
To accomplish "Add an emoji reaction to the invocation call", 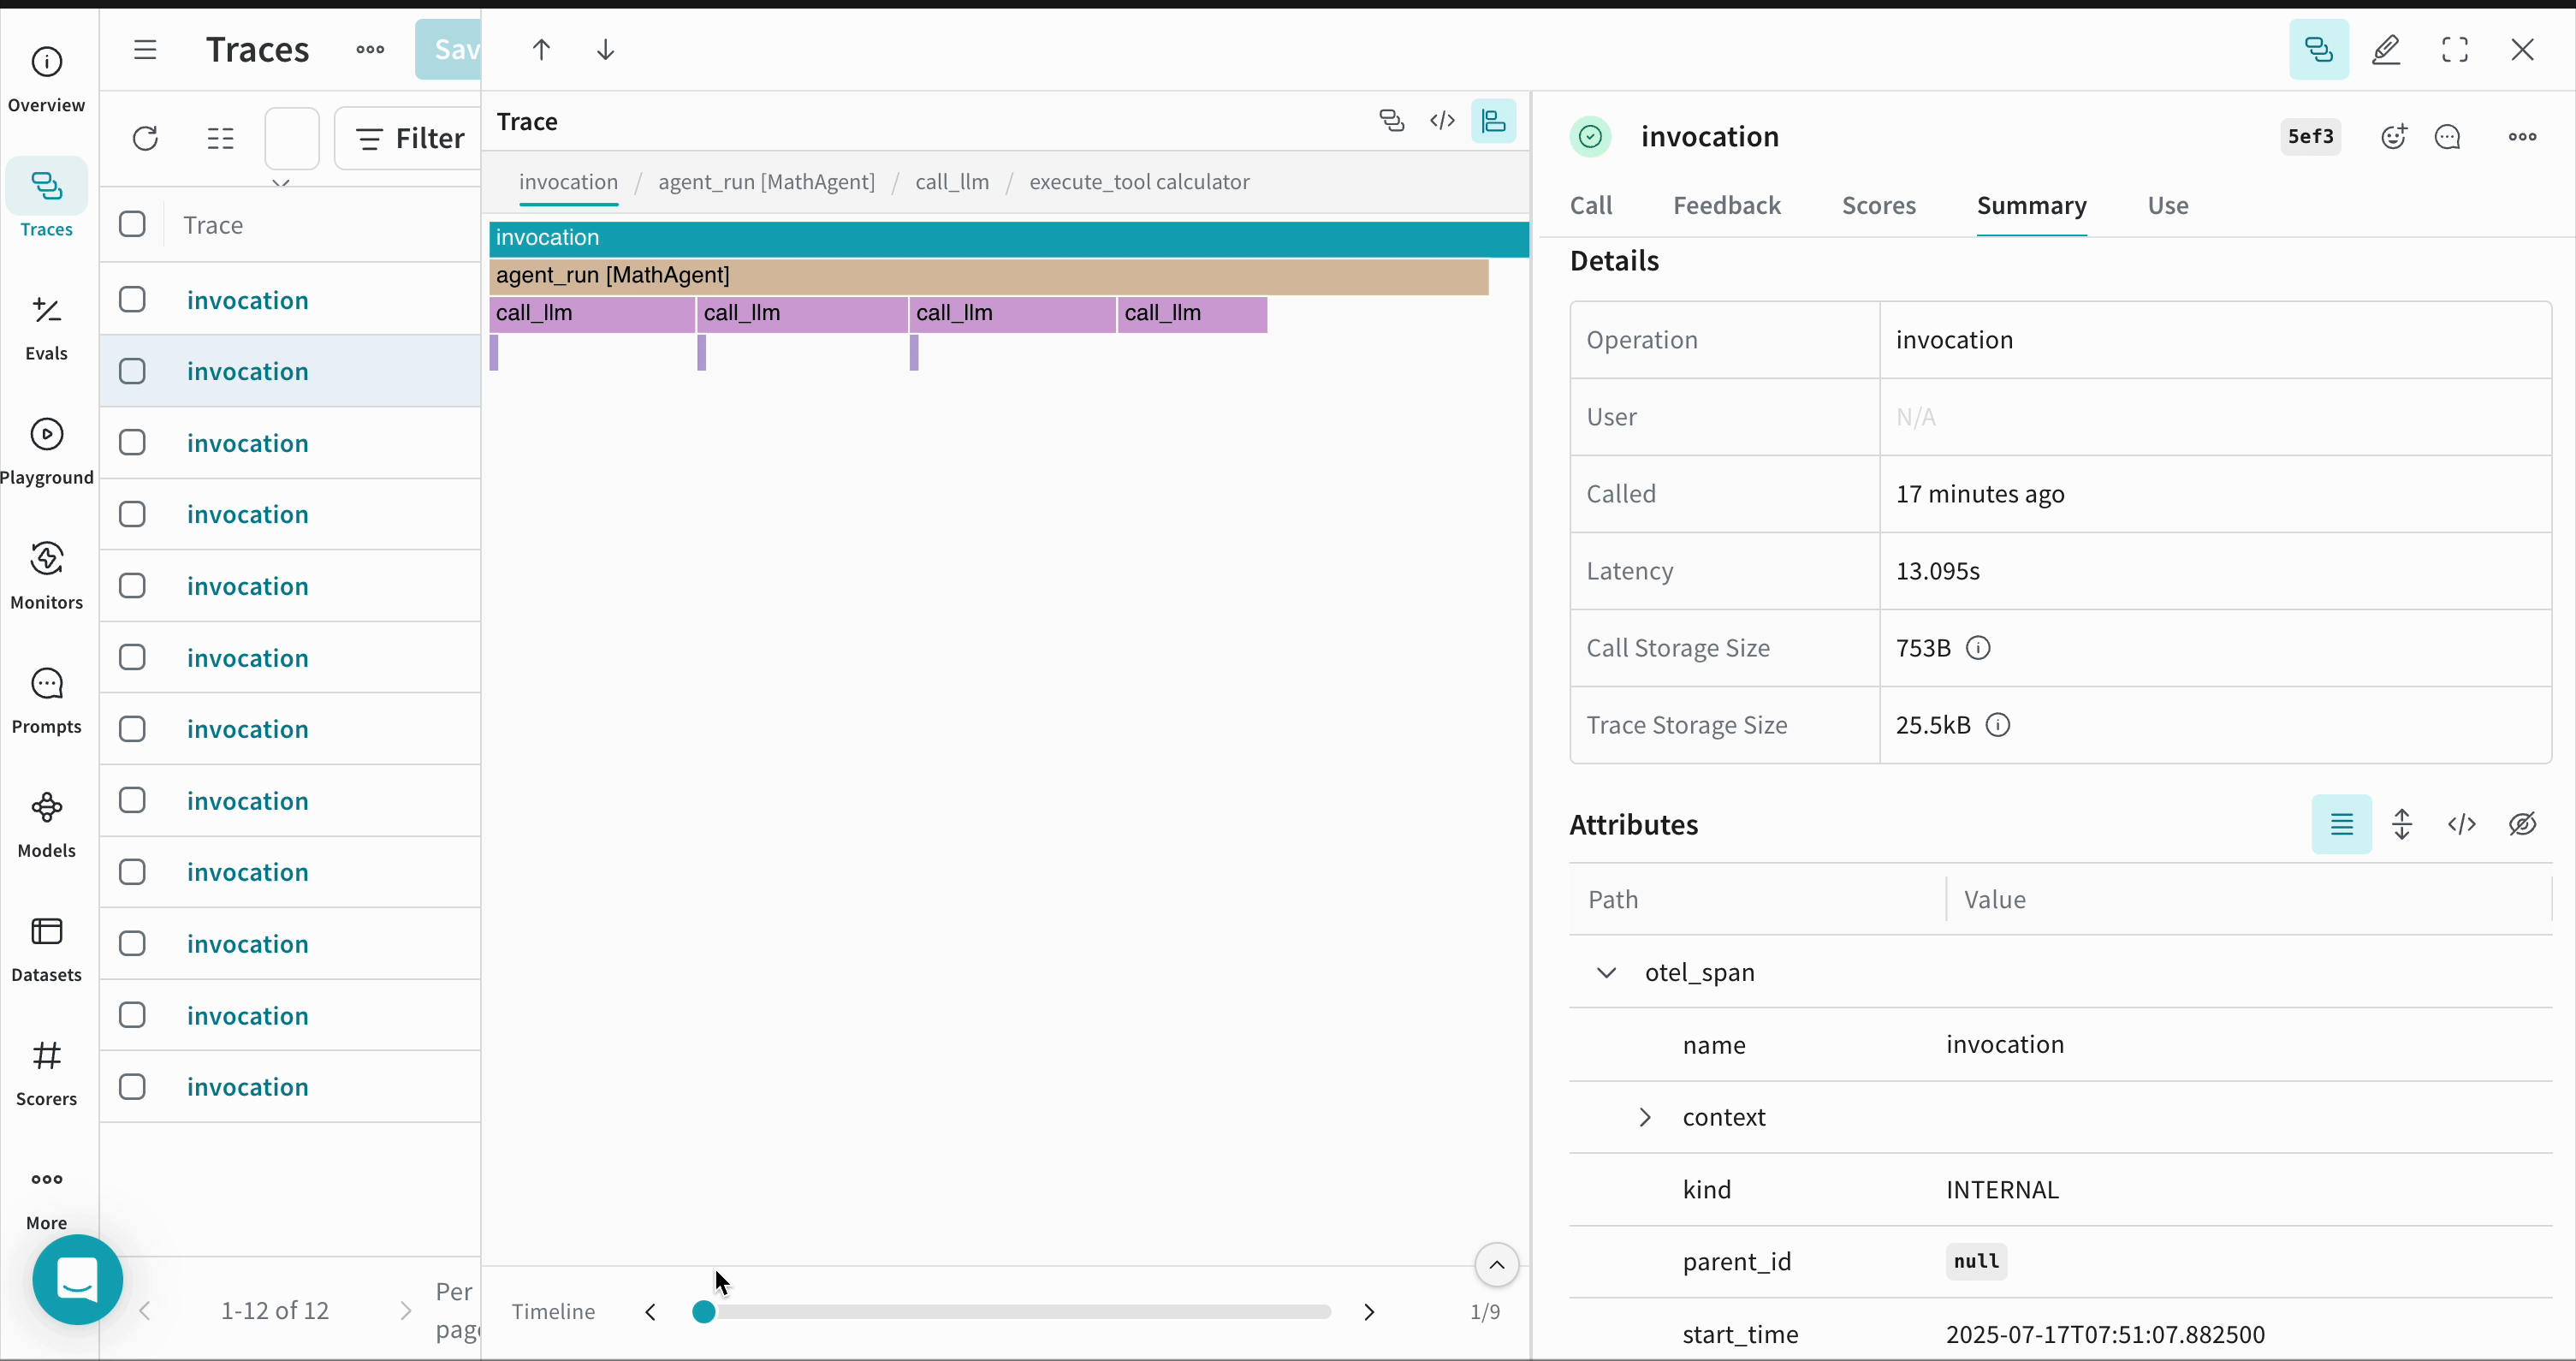I will (x=2395, y=137).
